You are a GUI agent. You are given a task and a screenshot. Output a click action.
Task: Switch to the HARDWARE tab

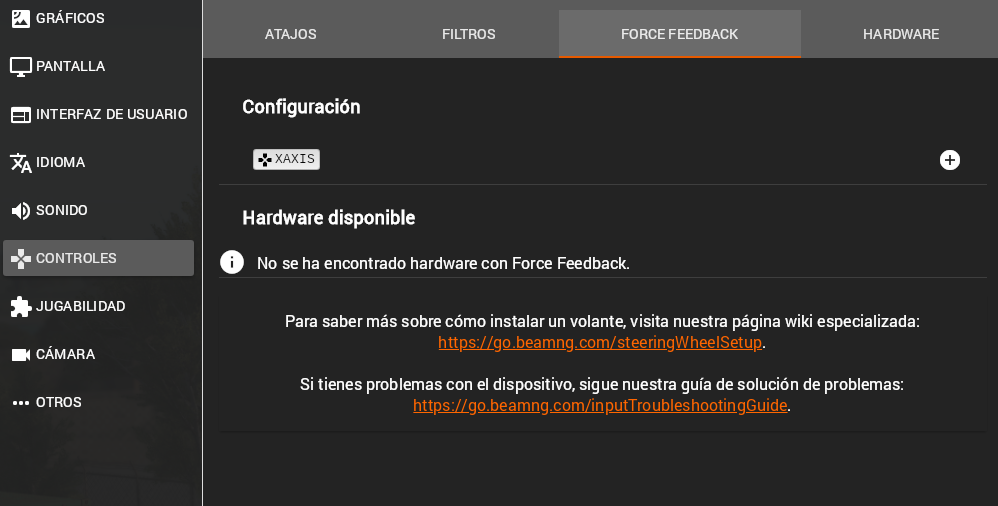click(901, 34)
